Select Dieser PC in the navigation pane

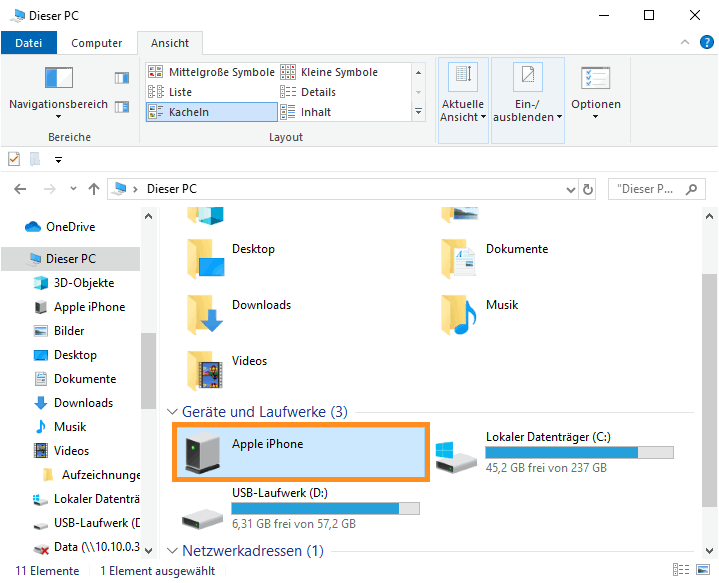point(71,259)
